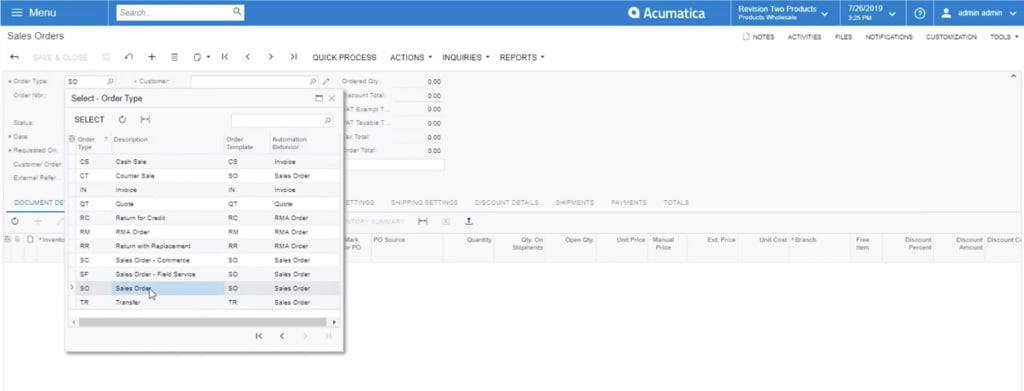Go back using the left arrow icon

14,57
